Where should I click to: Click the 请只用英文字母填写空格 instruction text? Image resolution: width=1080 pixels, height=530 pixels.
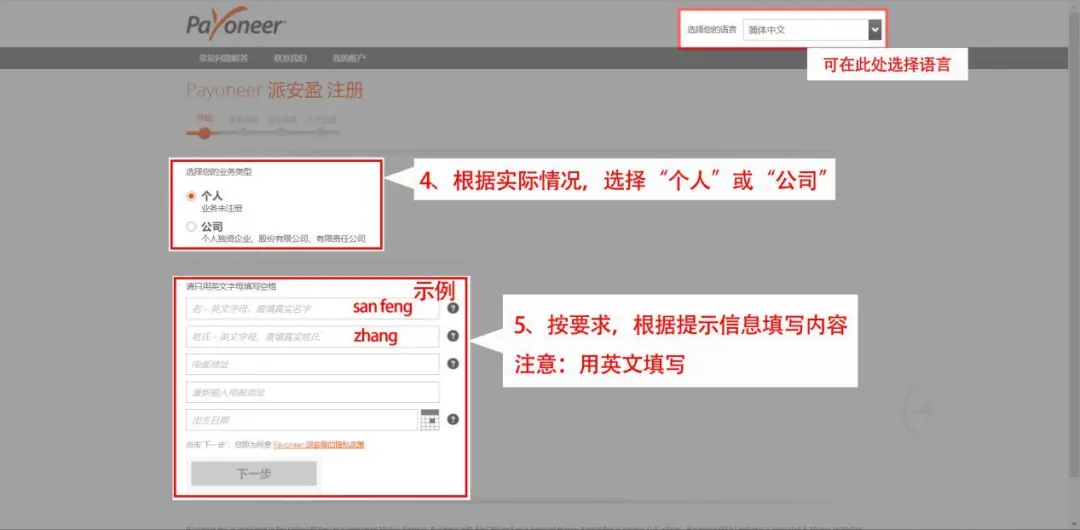pyautogui.click(x=231, y=286)
